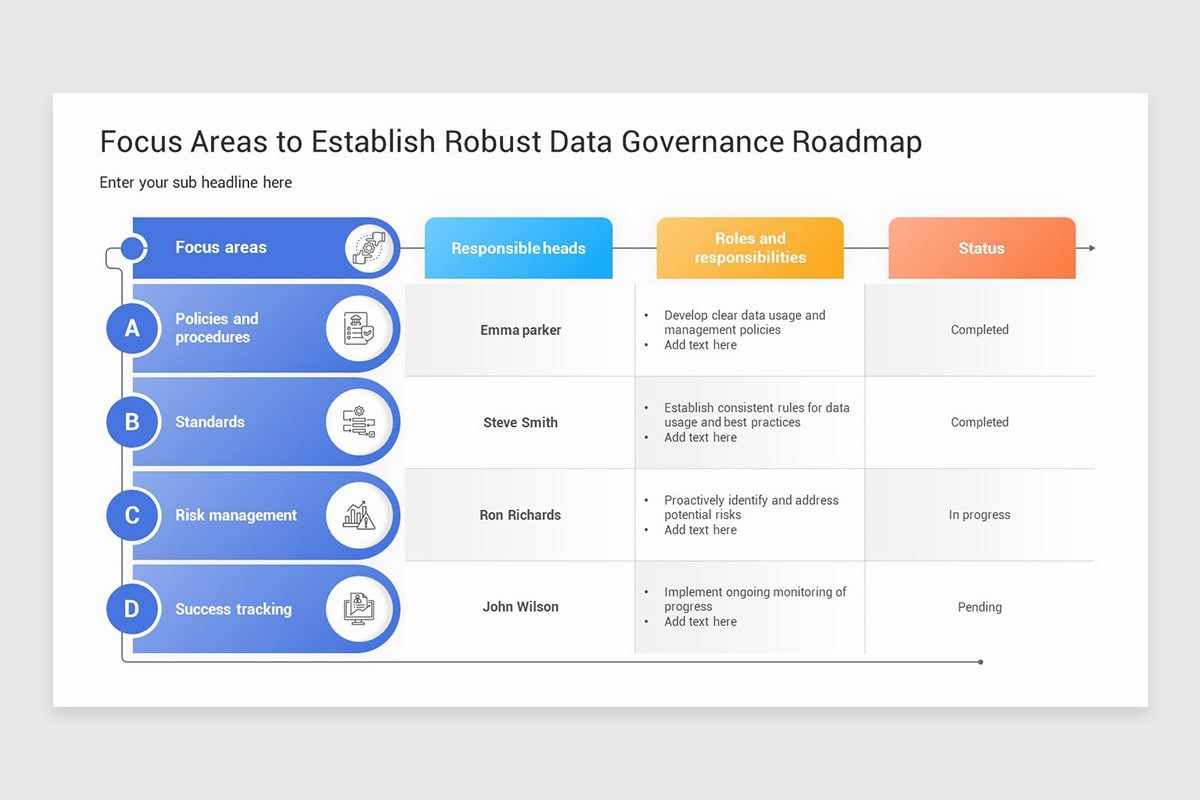
Task: Click the subtitle Enter your sub headline here
Action: click(x=195, y=182)
